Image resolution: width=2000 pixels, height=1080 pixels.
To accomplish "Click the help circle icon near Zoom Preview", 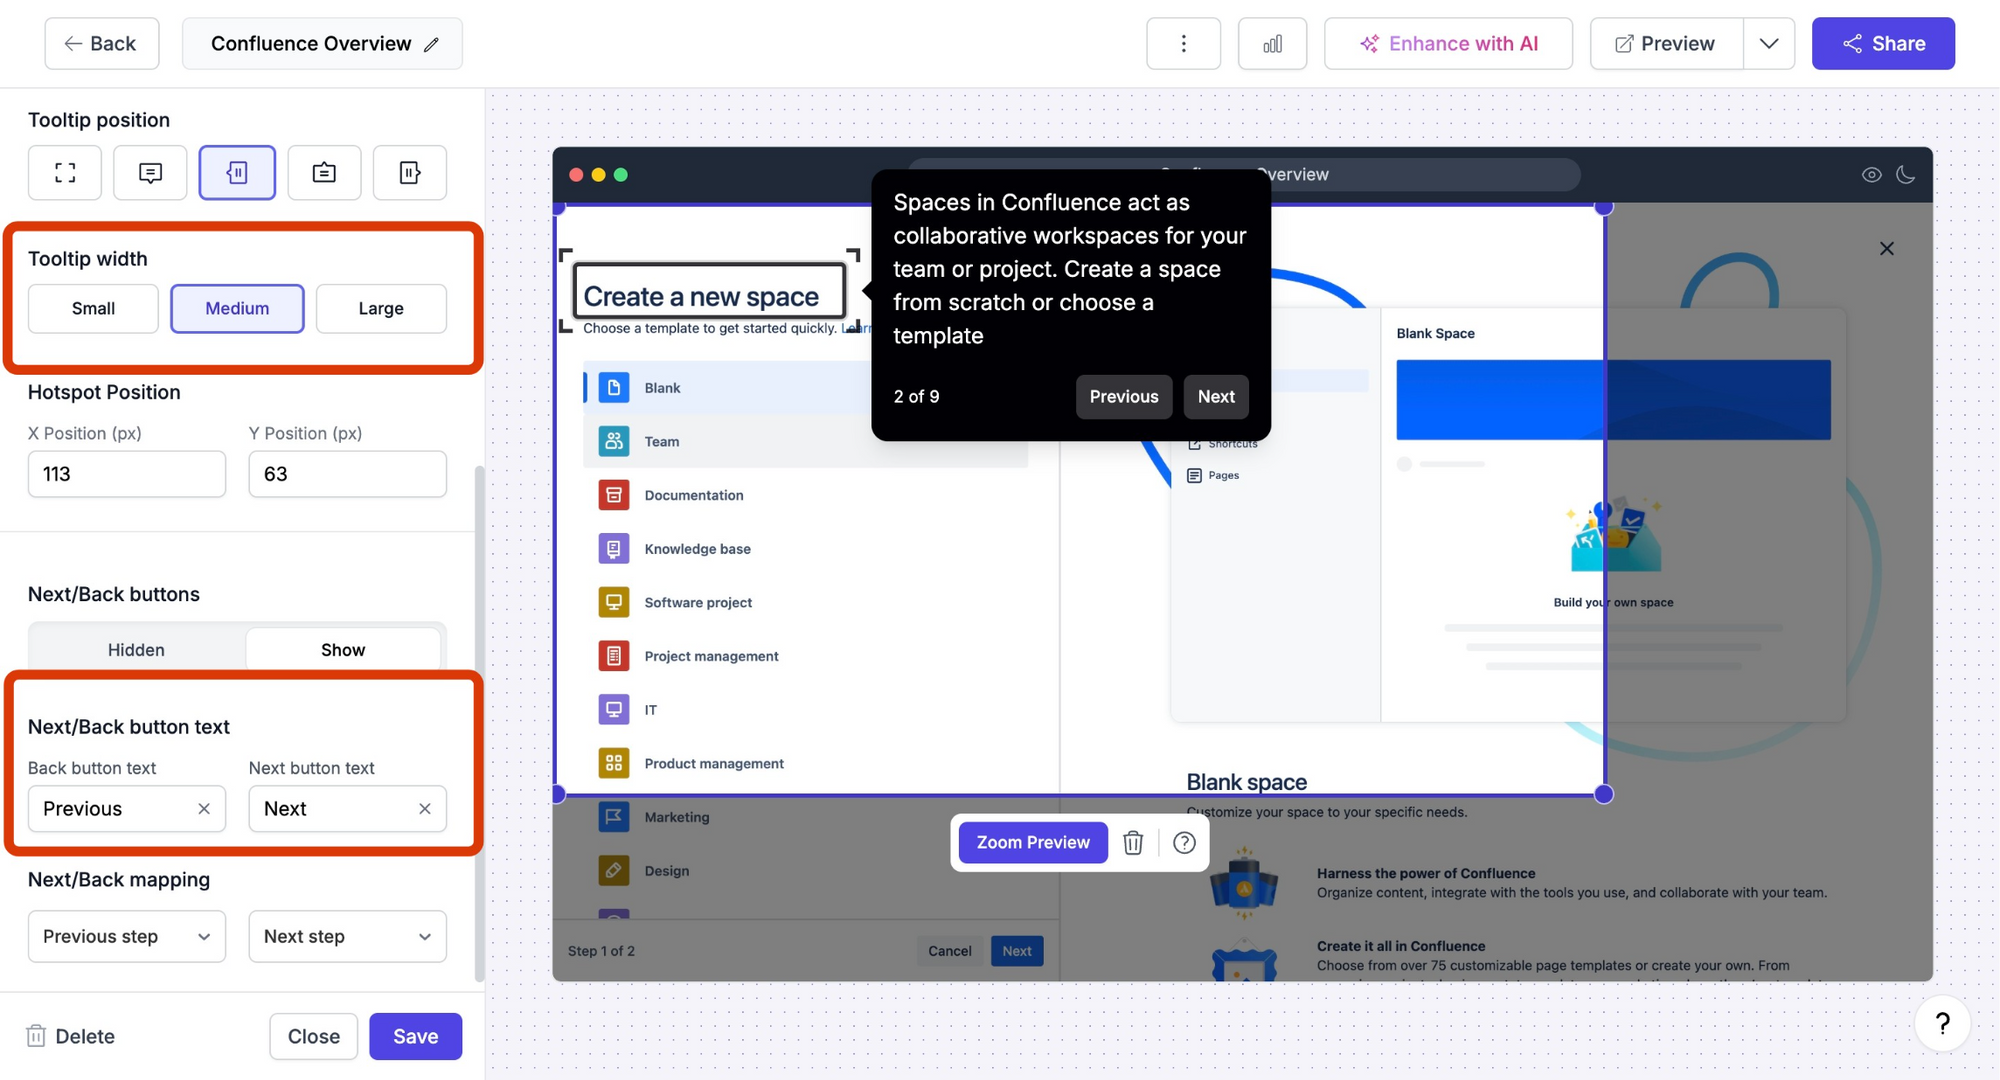I will tap(1184, 843).
